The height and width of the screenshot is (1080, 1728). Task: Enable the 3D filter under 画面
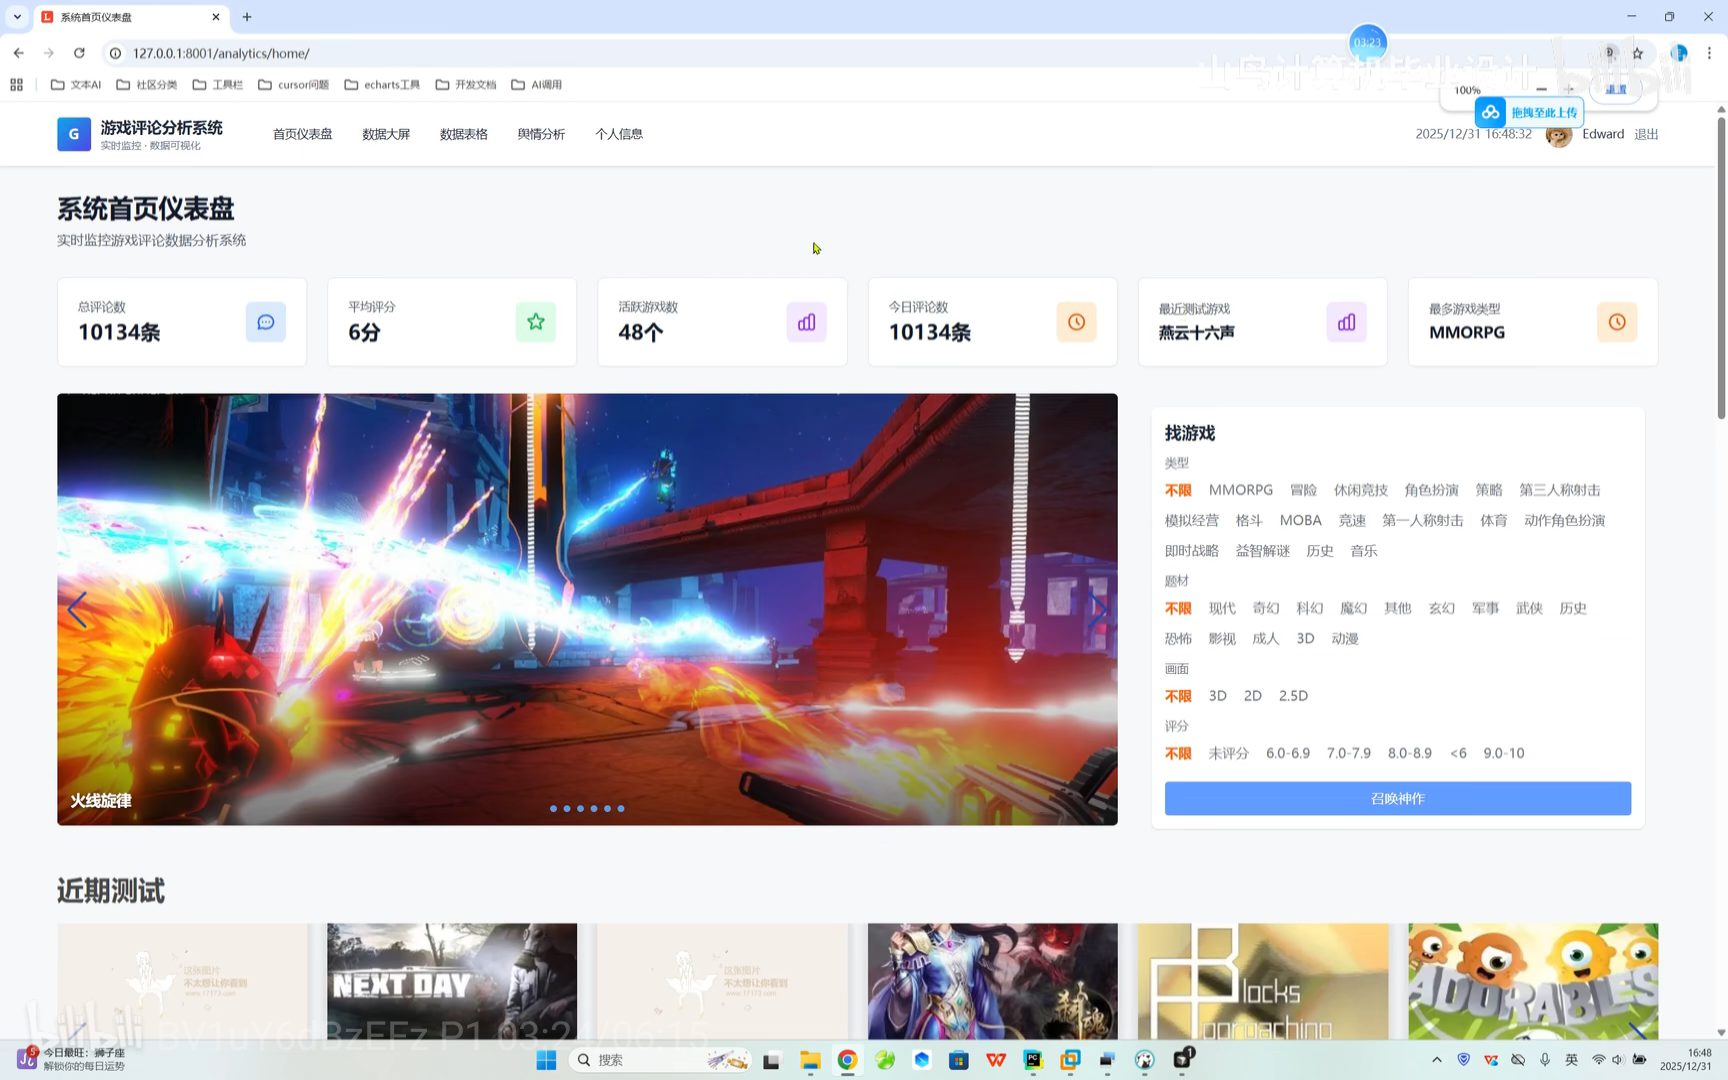click(1217, 695)
